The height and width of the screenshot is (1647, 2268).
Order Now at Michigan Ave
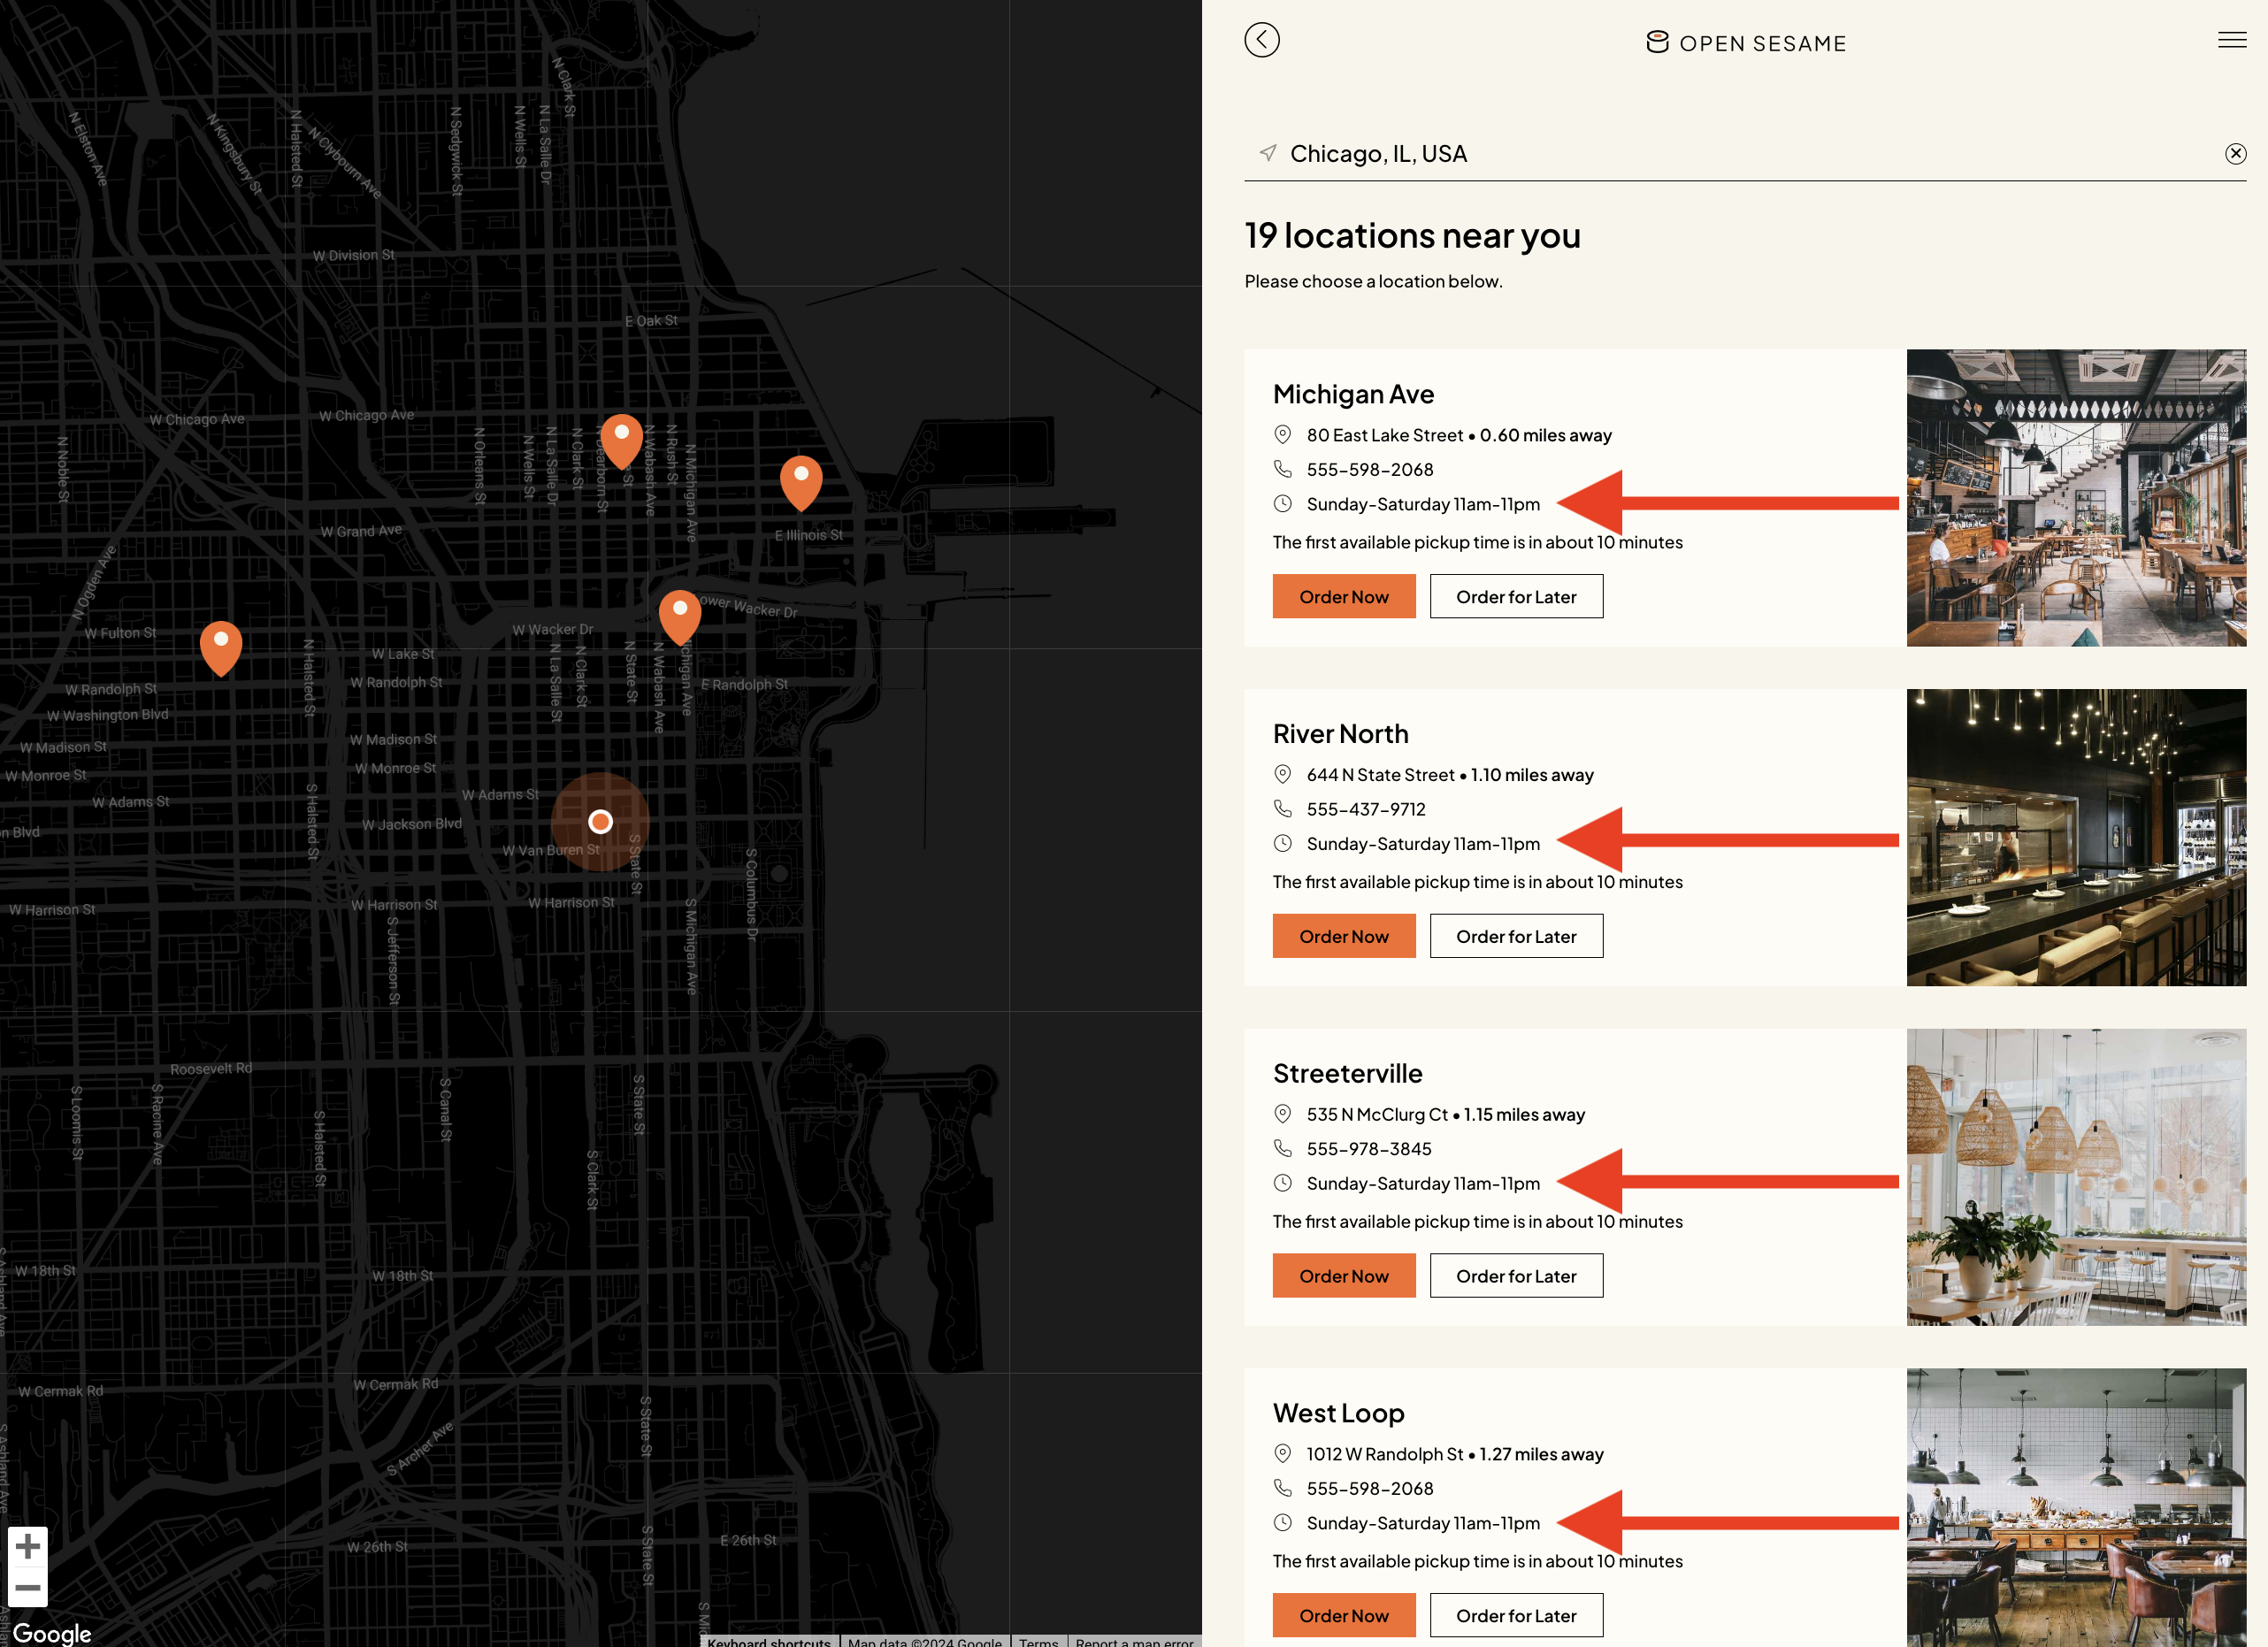[1343, 596]
